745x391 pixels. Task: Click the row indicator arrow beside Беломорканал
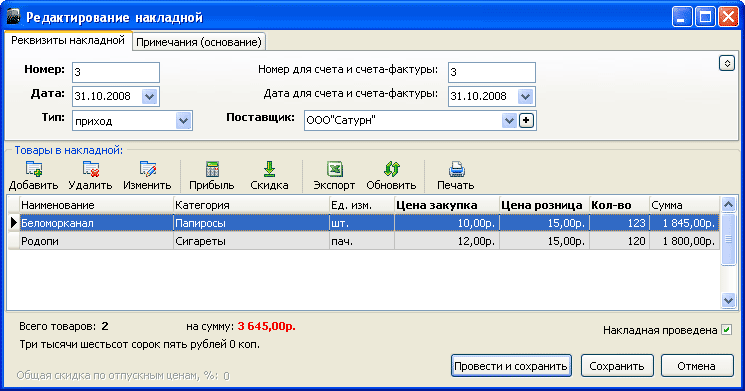[14, 223]
